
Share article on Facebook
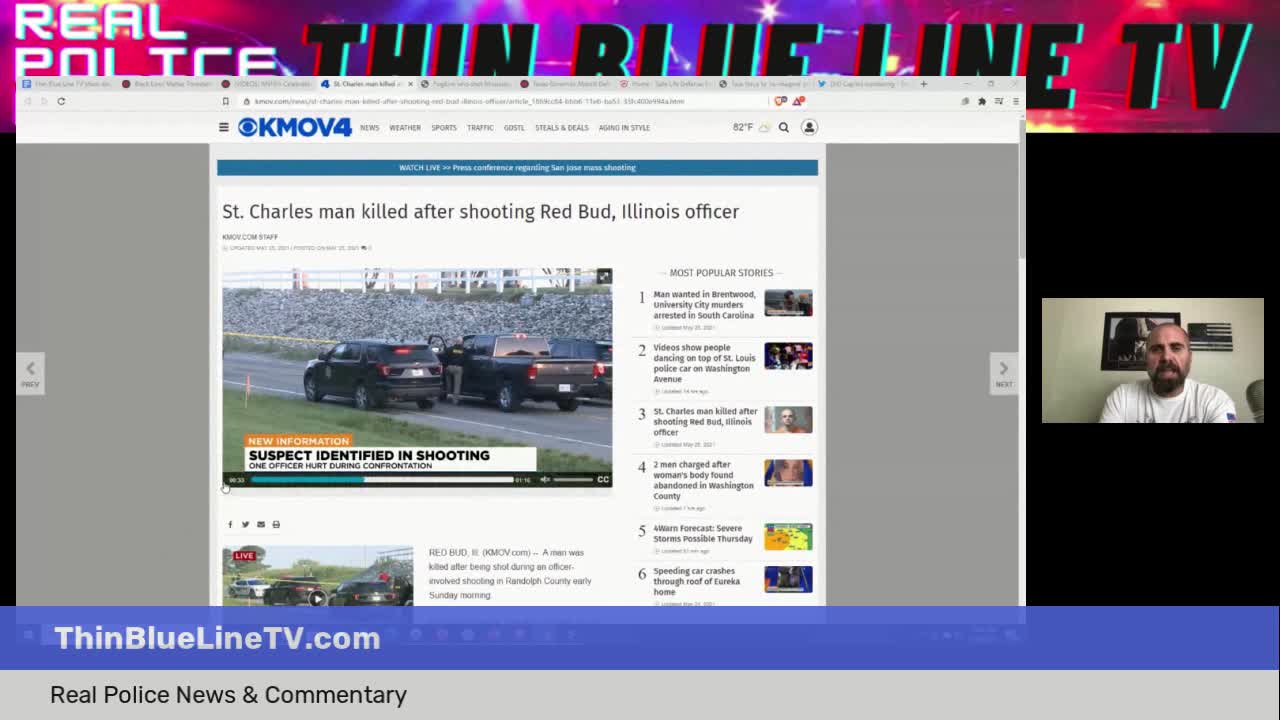230,524
